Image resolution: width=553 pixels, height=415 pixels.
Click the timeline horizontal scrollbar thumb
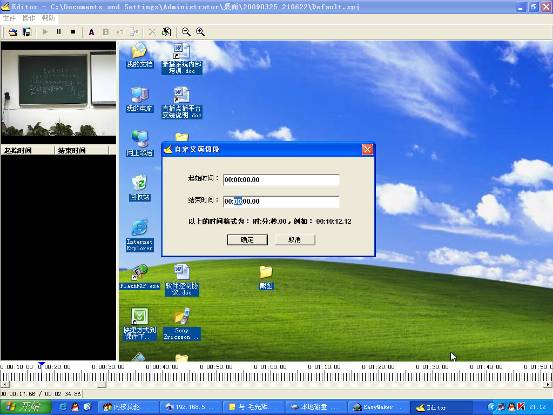tap(102, 384)
